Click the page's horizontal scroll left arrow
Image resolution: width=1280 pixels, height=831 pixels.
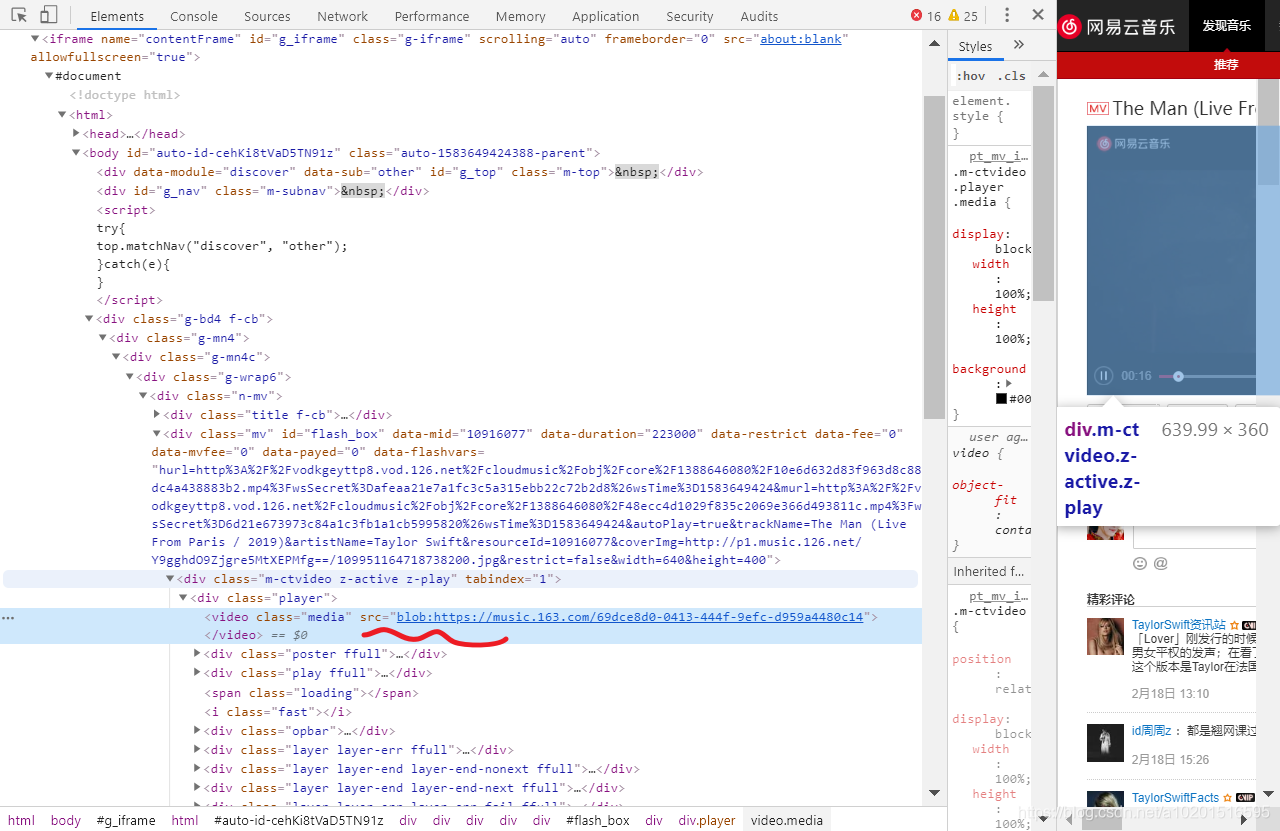click(x=1070, y=820)
